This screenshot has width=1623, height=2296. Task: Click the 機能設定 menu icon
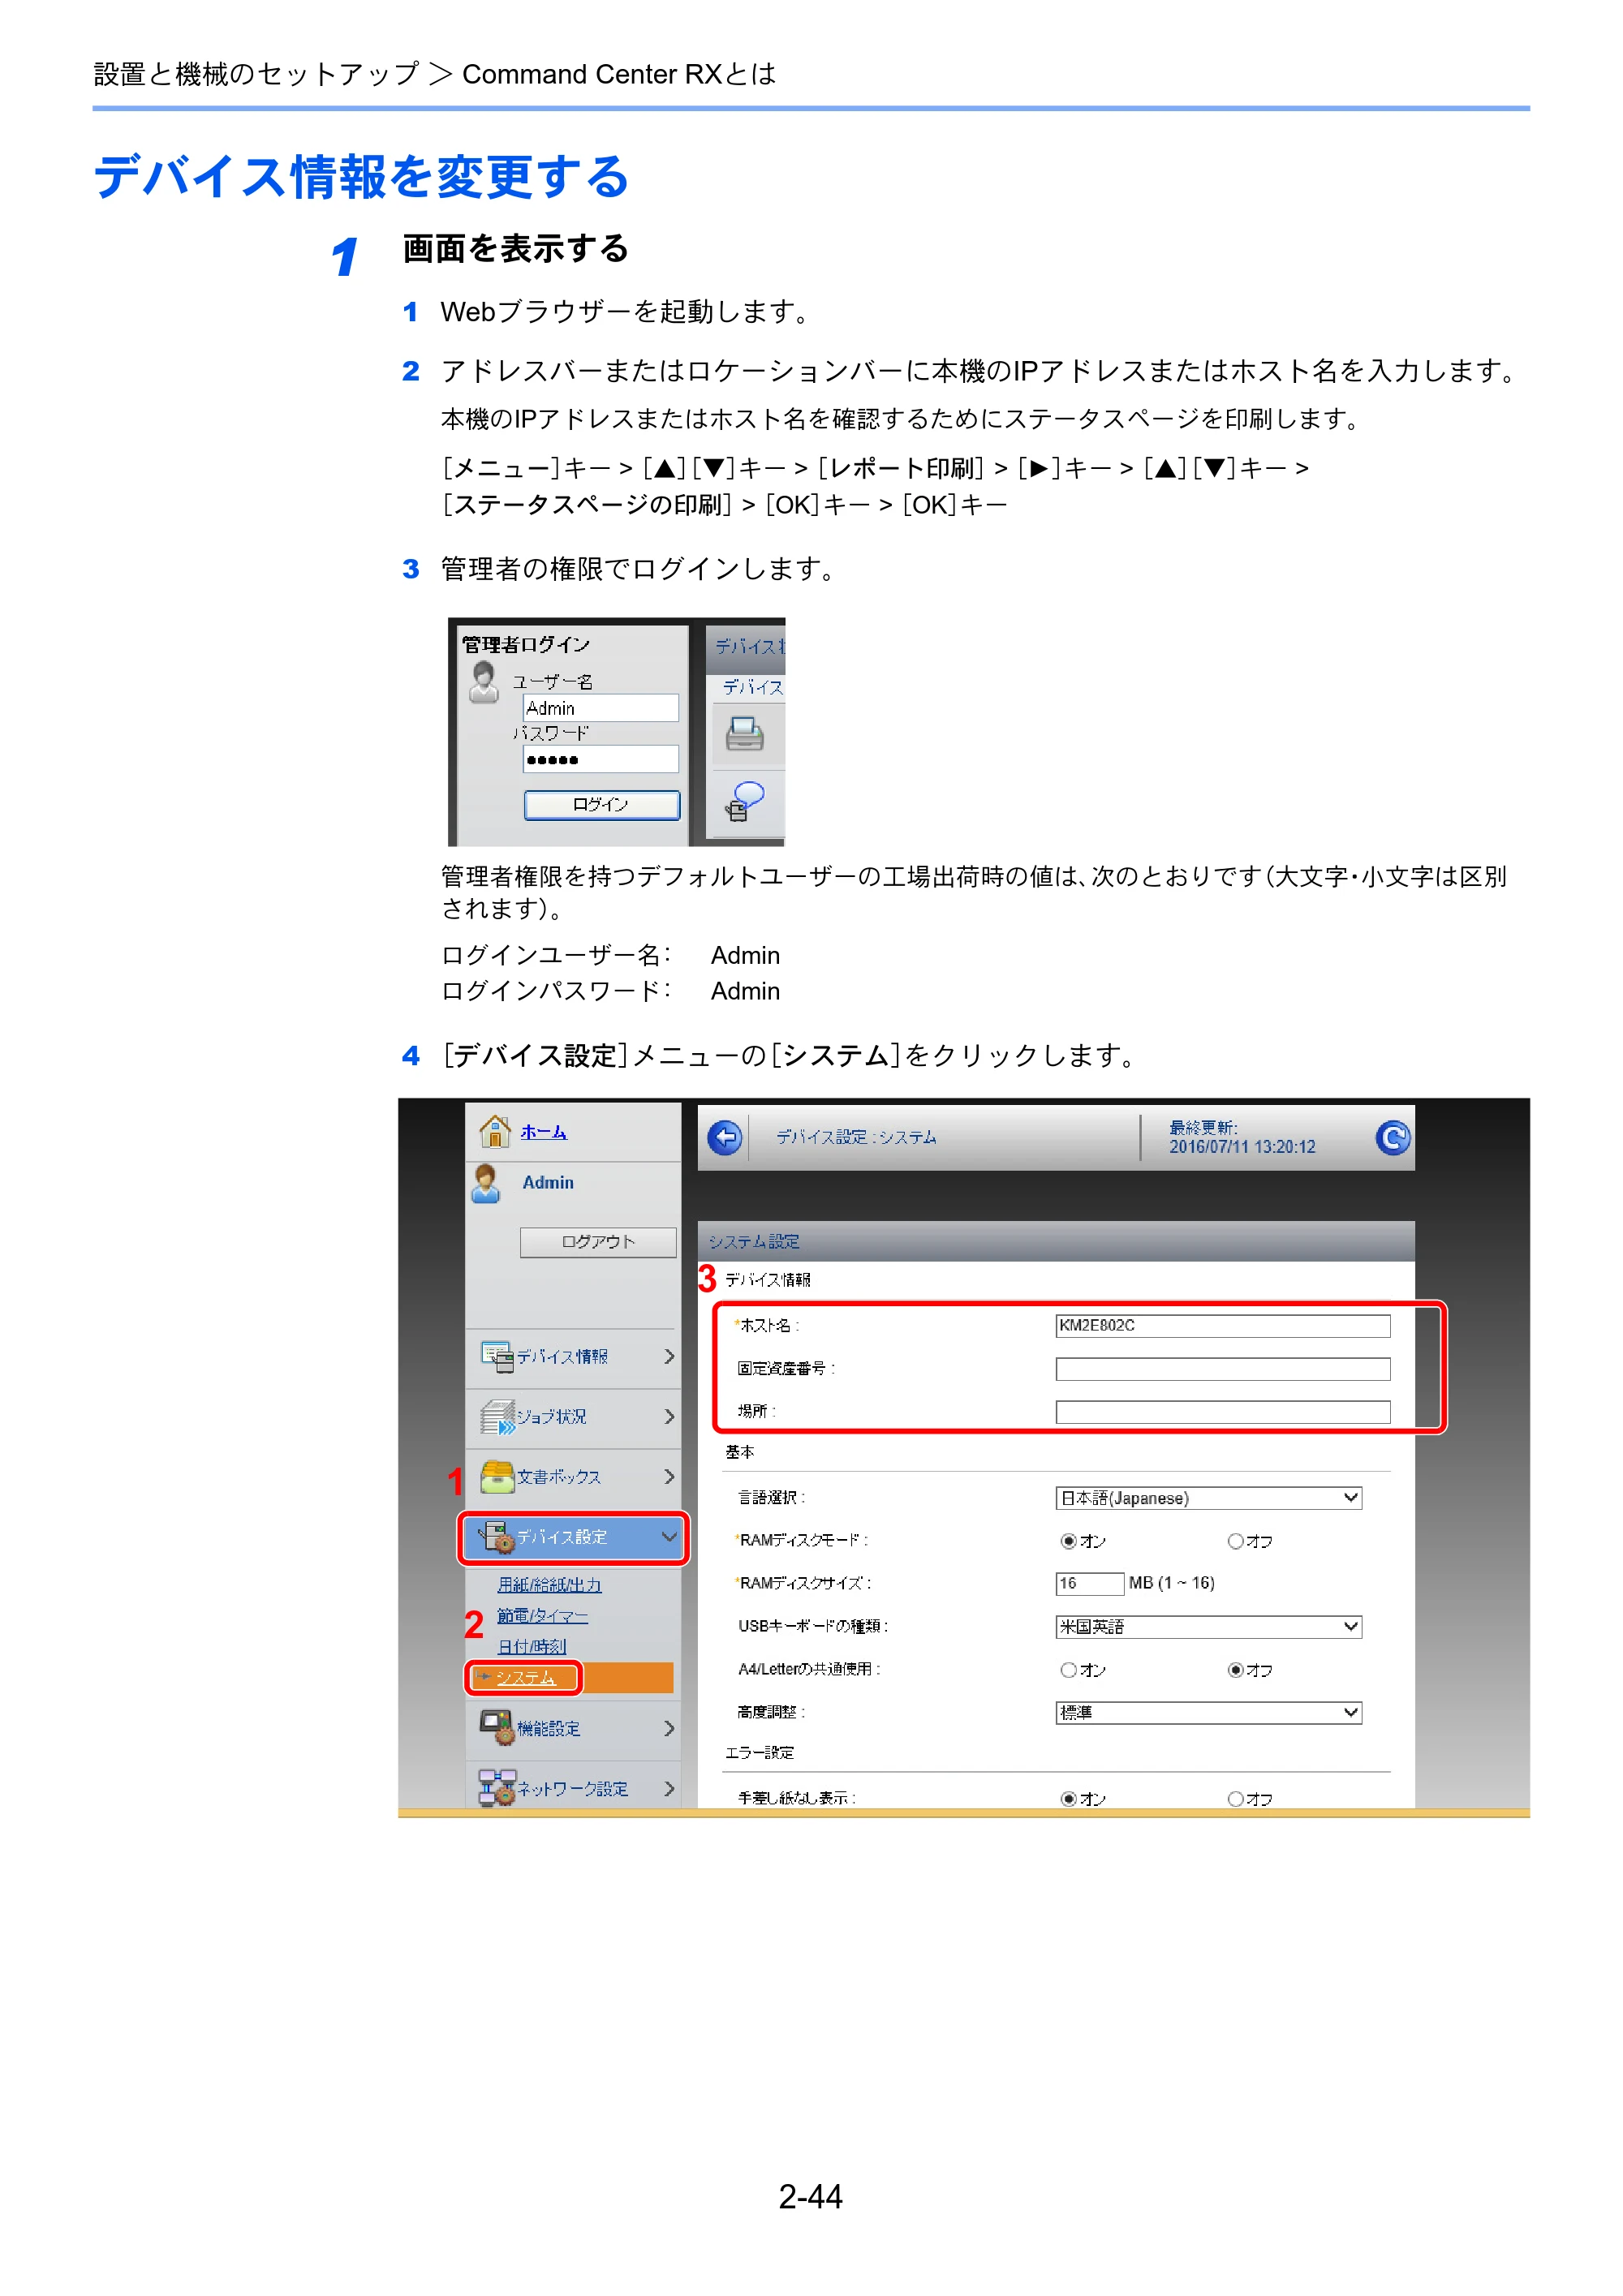point(497,1727)
